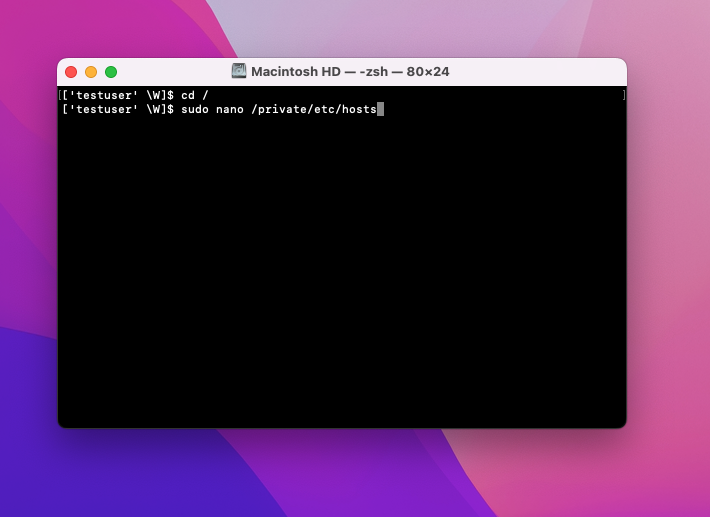
Task: Click the terminal cursor block after hosts
Action: [380, 109]
